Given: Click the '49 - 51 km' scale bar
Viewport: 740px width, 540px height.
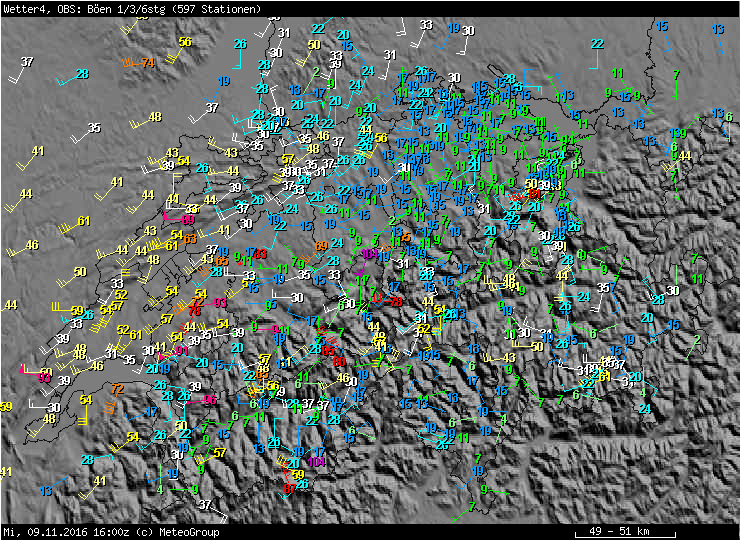Looking at the screenshot, I should 622,530.
